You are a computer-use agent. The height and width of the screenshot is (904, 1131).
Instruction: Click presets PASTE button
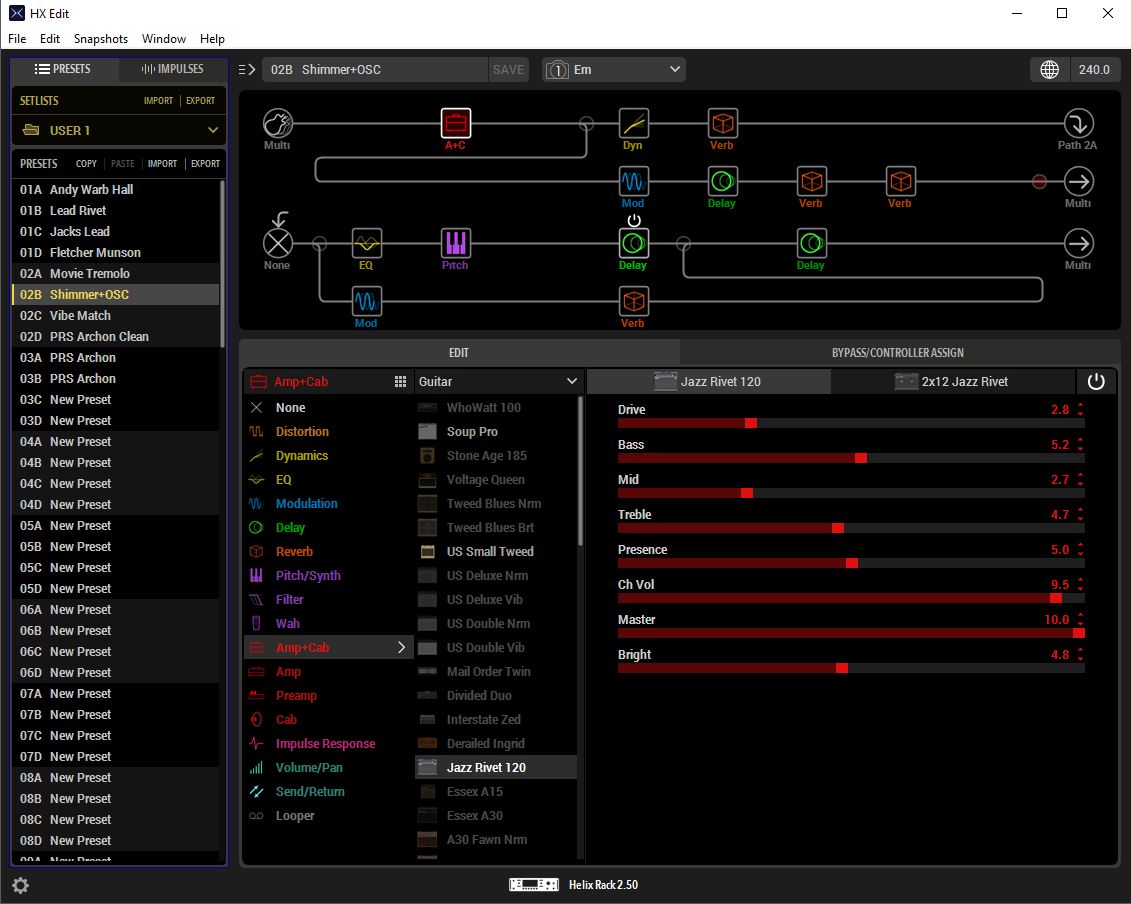[x=123, y=164]
